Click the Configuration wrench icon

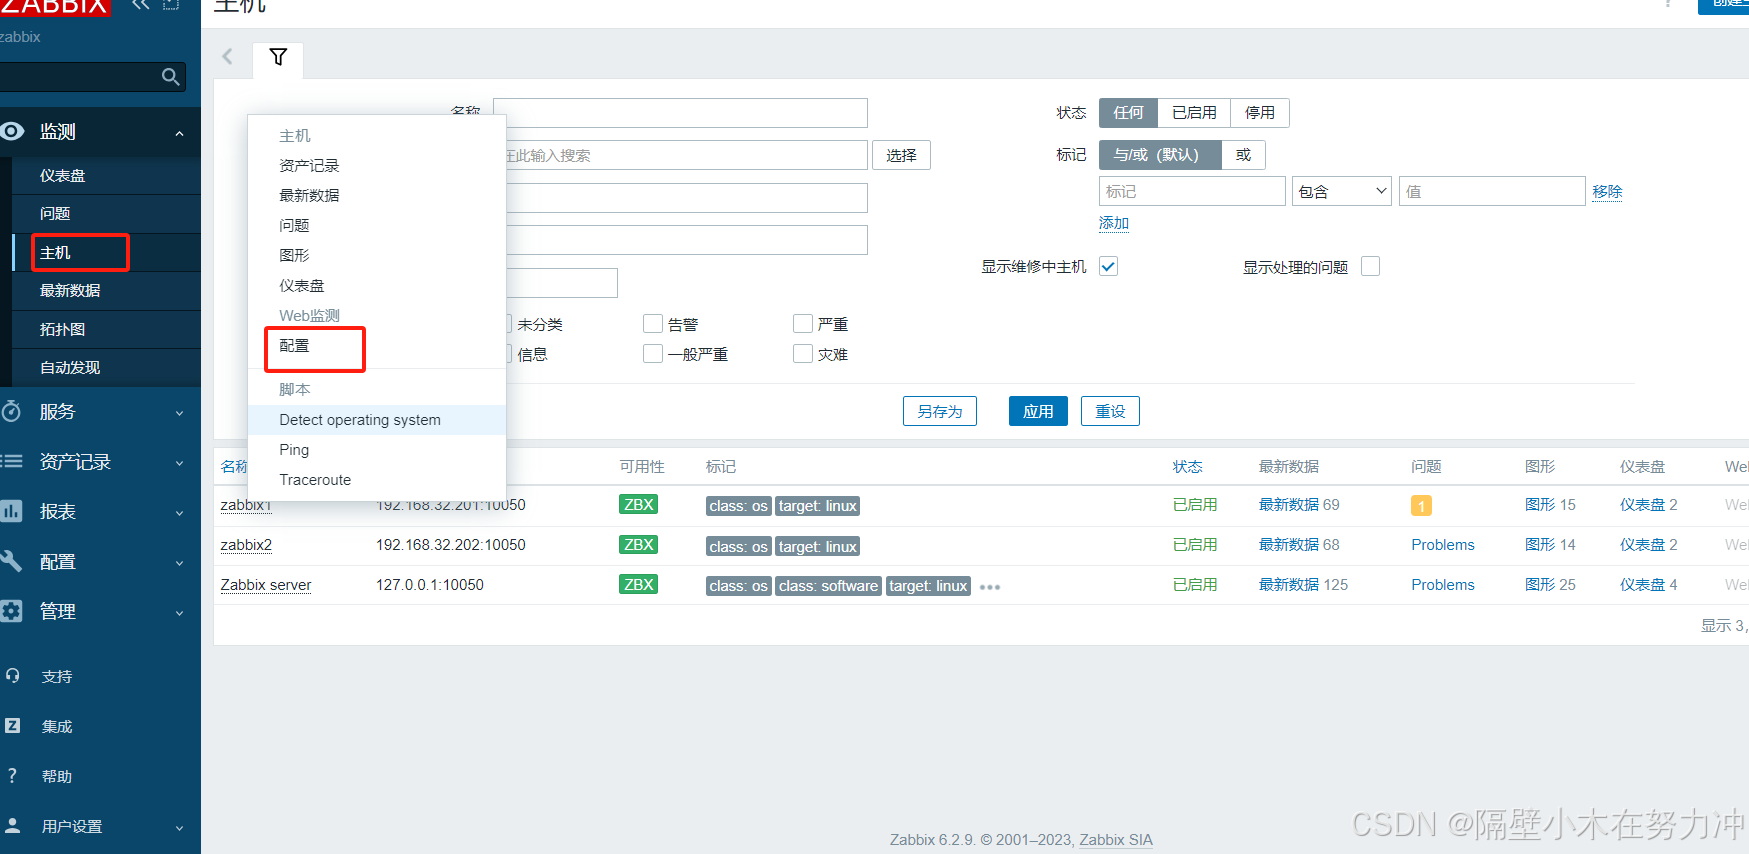11,561
